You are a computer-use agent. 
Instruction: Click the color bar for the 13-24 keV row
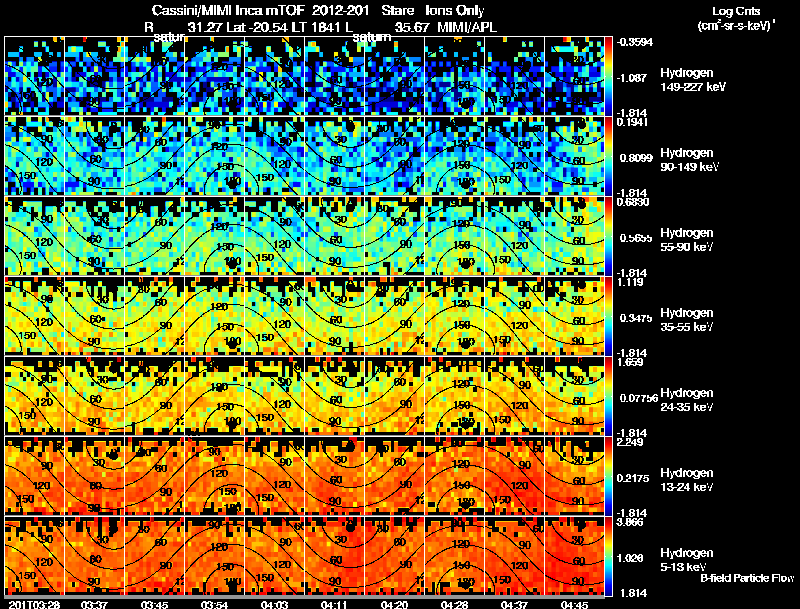[609, 476]
